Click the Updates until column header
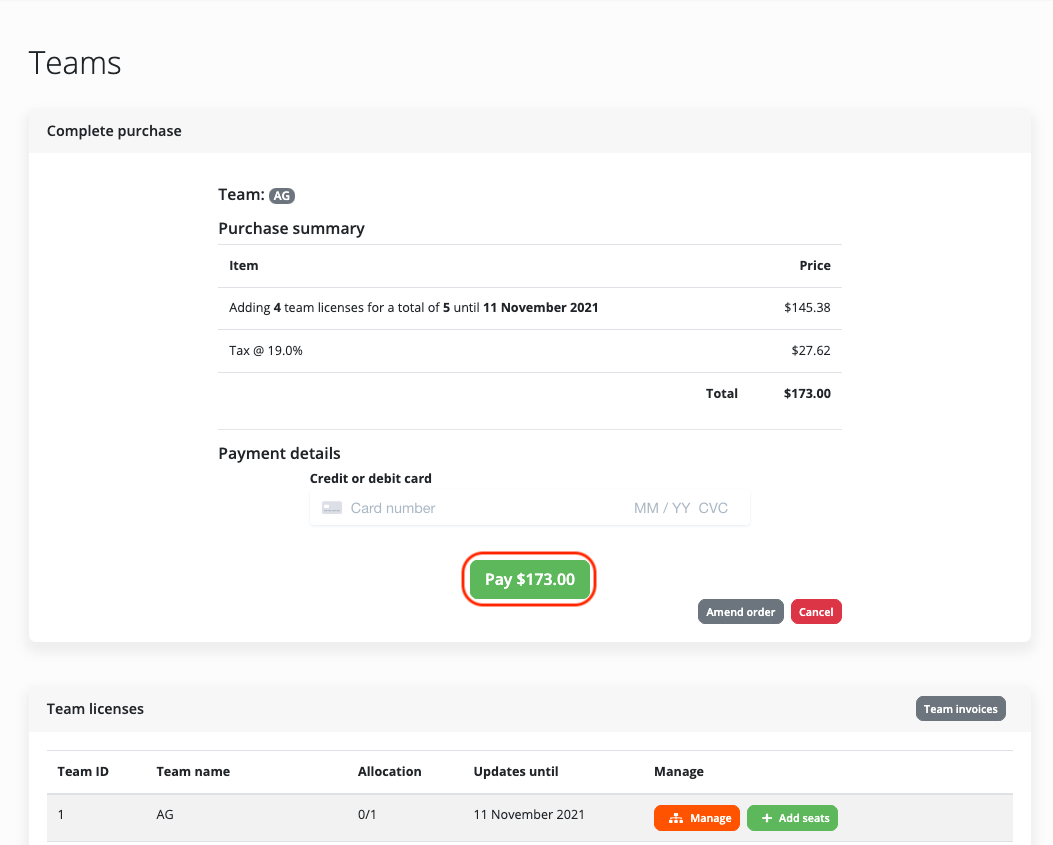 point(515,772)
